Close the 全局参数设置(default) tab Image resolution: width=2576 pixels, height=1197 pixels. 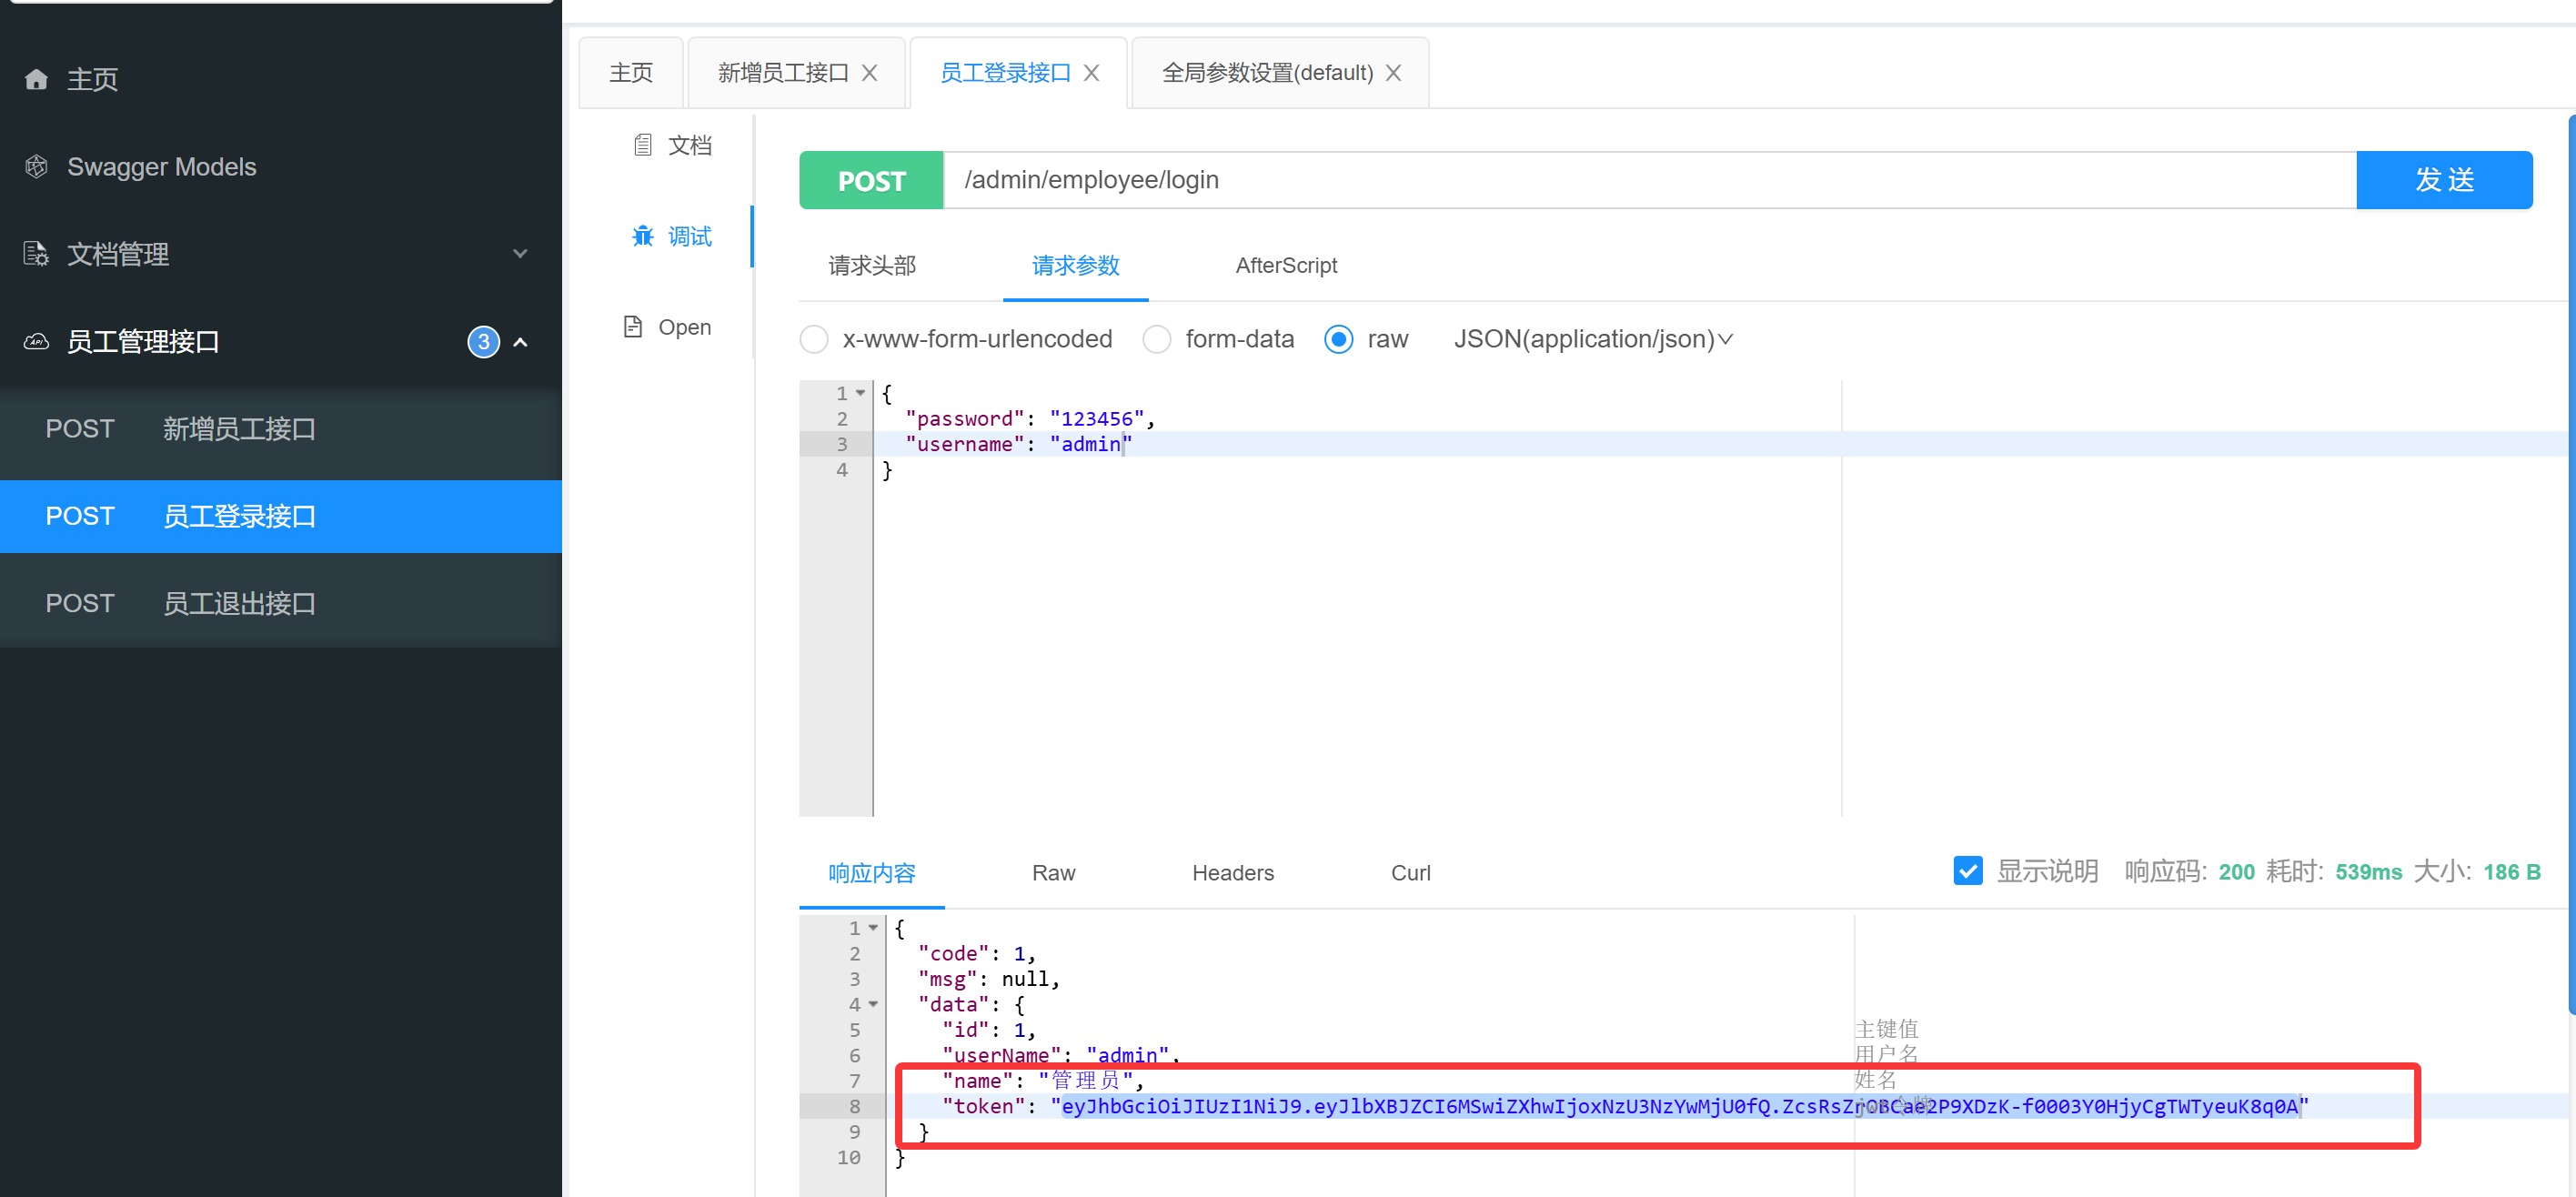(x=1393, y=73)
